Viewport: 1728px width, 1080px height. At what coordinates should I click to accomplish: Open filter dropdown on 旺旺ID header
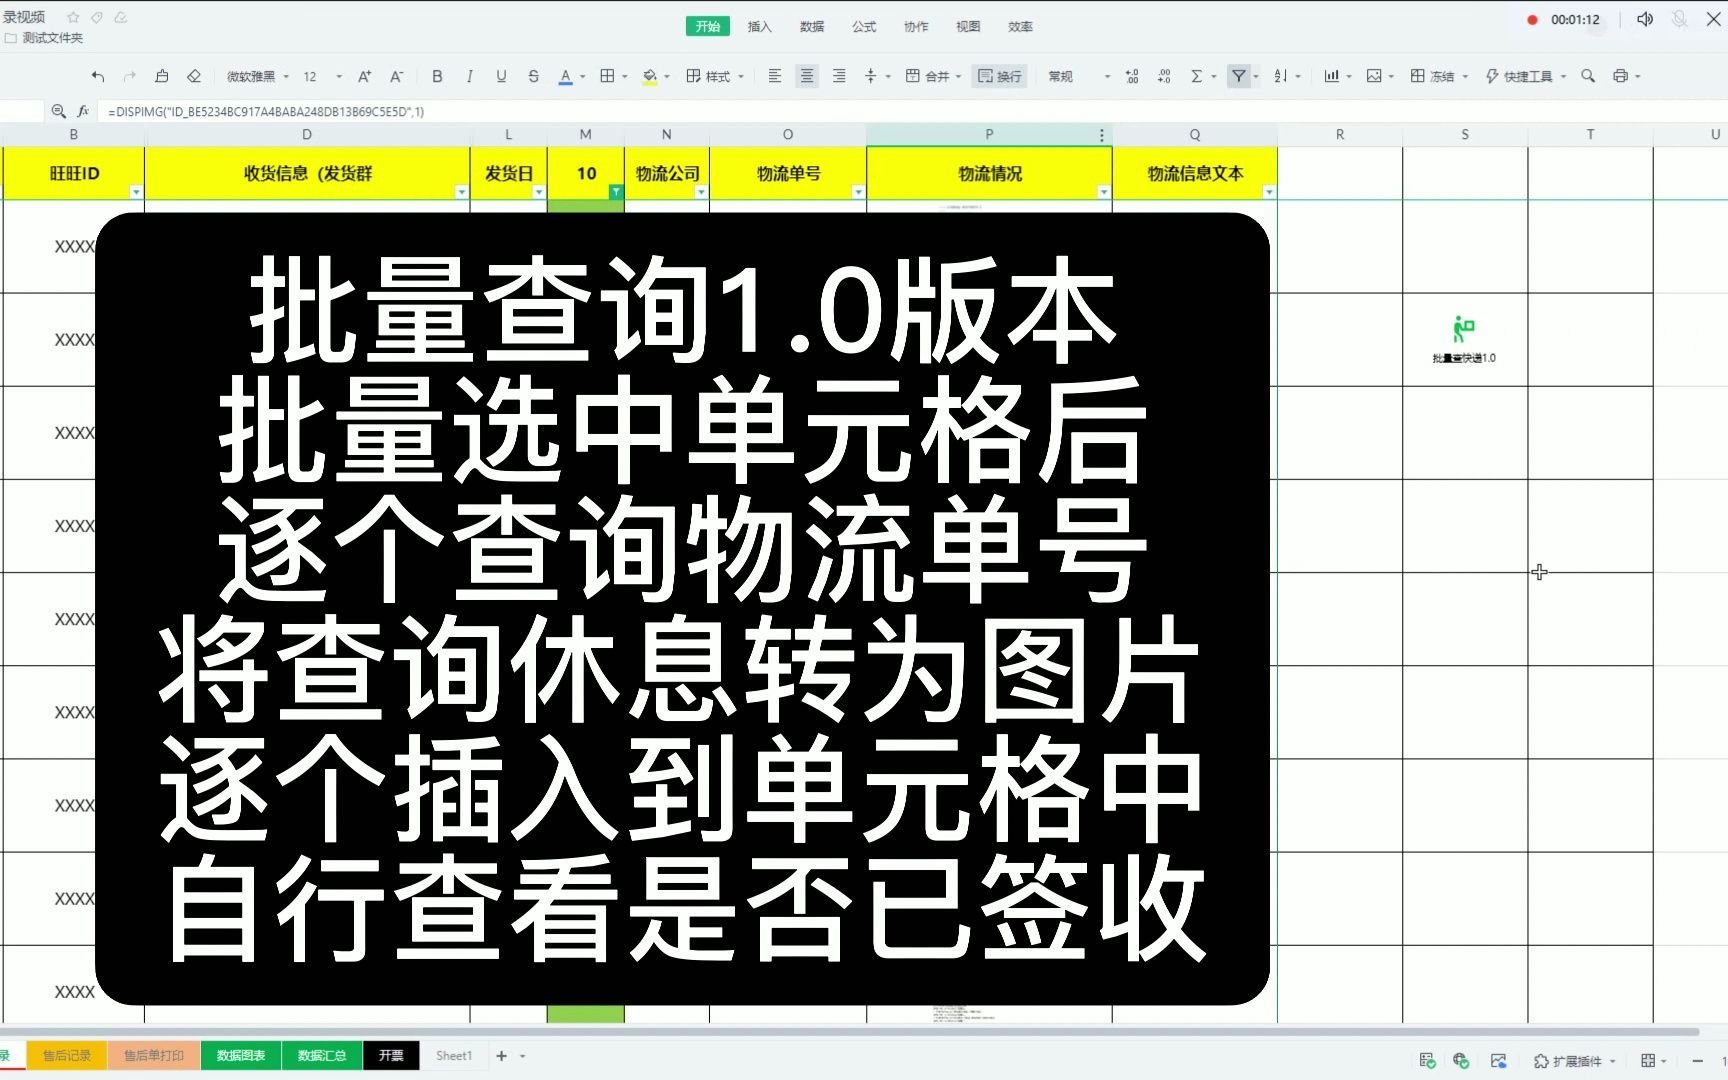pos(136,192)
